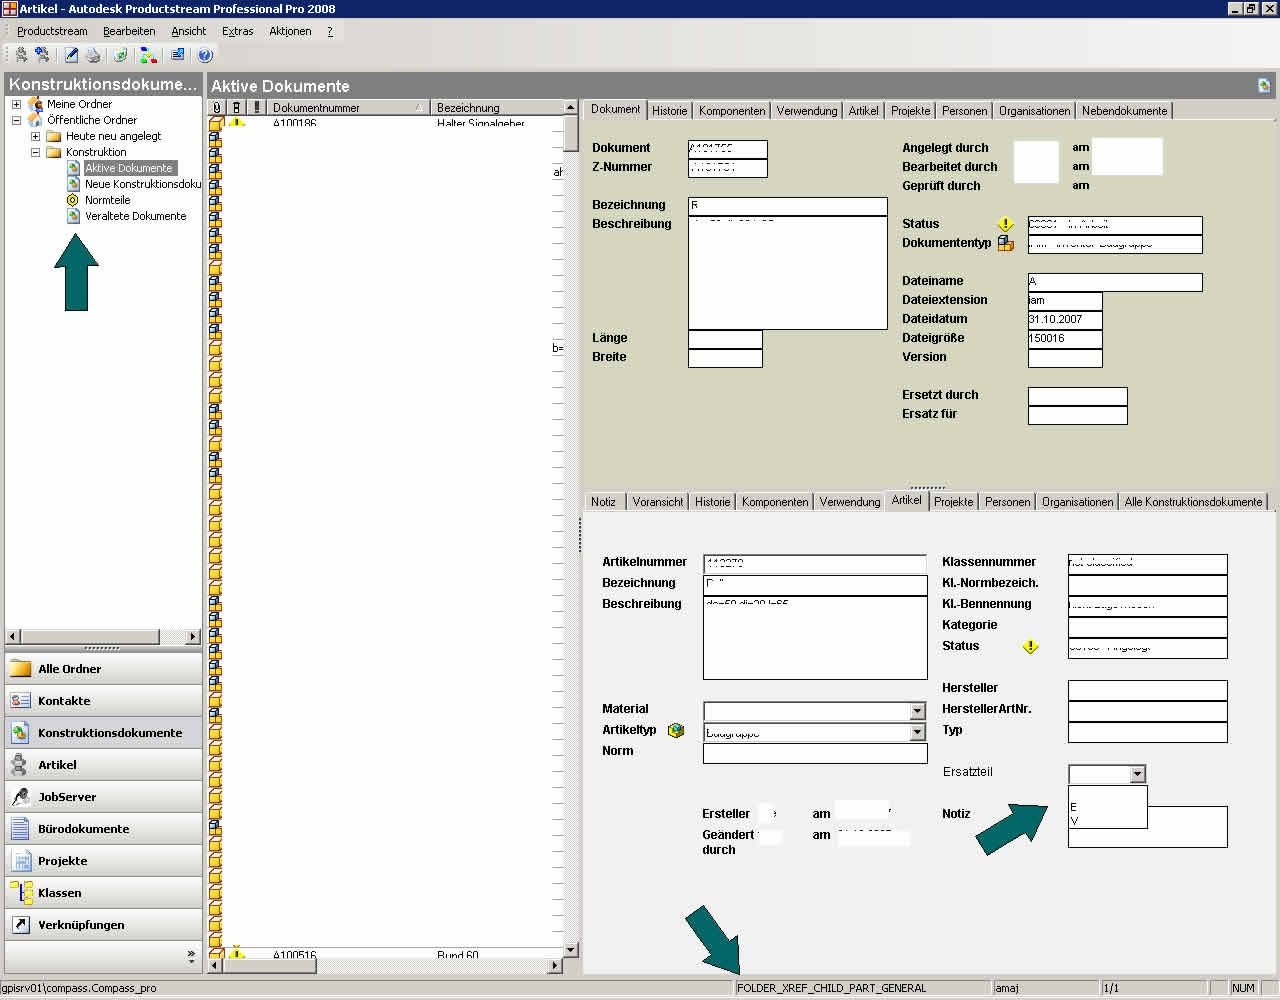Expand the Meine Ordner tree node
Screen dimensions: 1280x1000
tap(16, 104)
